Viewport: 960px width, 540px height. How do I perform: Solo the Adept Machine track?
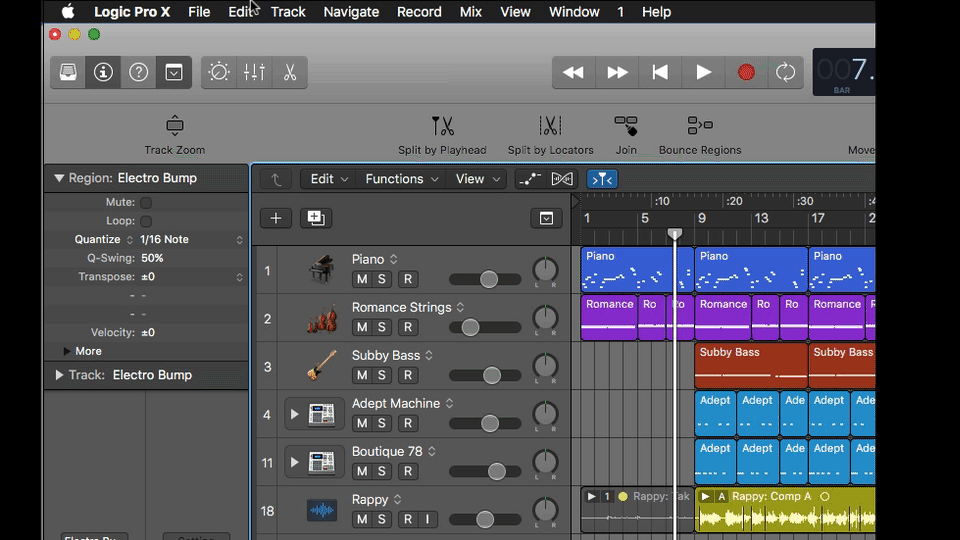coord(381,423)
